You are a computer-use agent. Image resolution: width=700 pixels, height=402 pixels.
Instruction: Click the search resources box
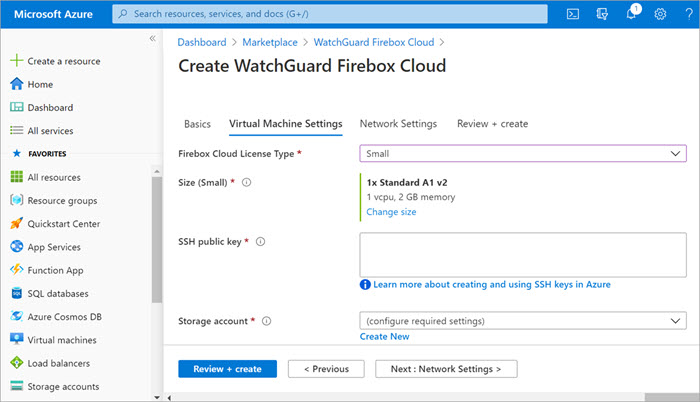click(330, 14)
